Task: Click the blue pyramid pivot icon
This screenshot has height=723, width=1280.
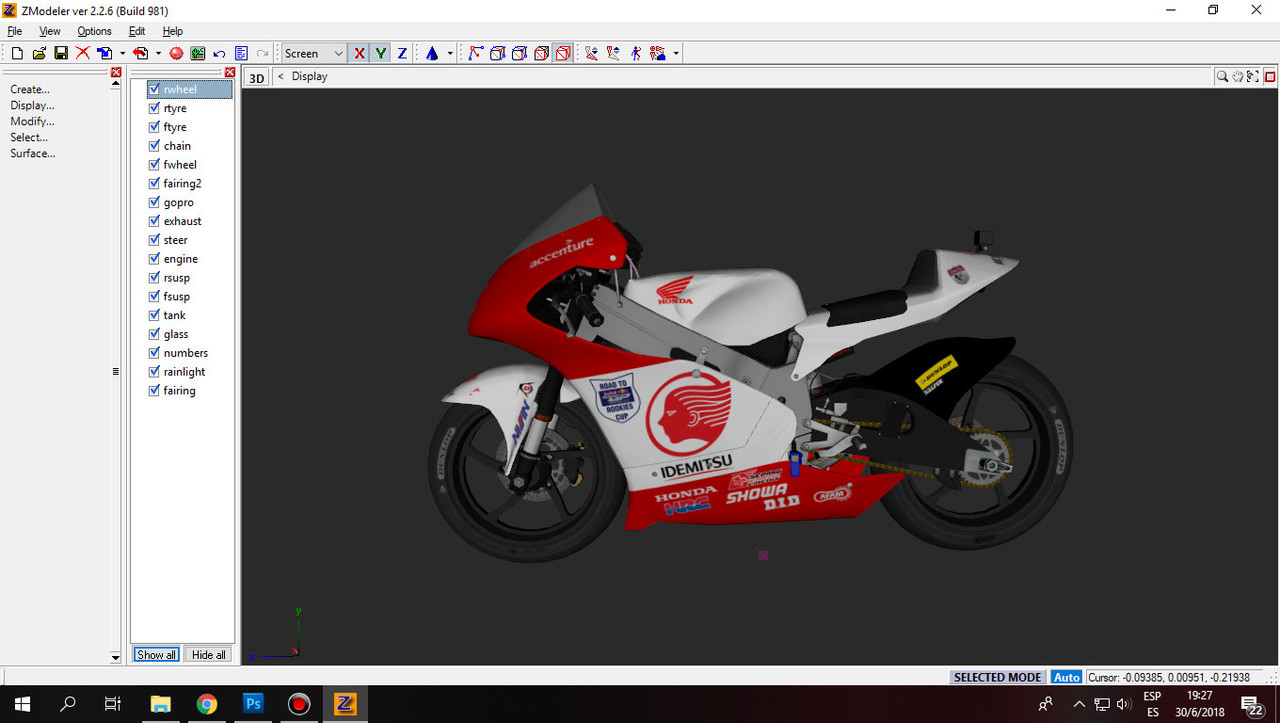Action: pos(432,53)
